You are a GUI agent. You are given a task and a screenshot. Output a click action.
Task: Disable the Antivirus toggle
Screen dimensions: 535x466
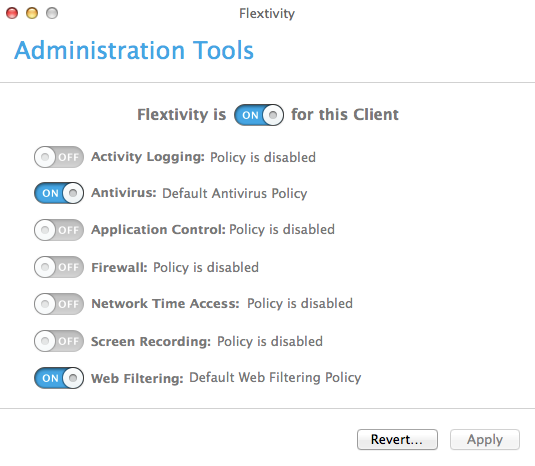tap(59, 193)
